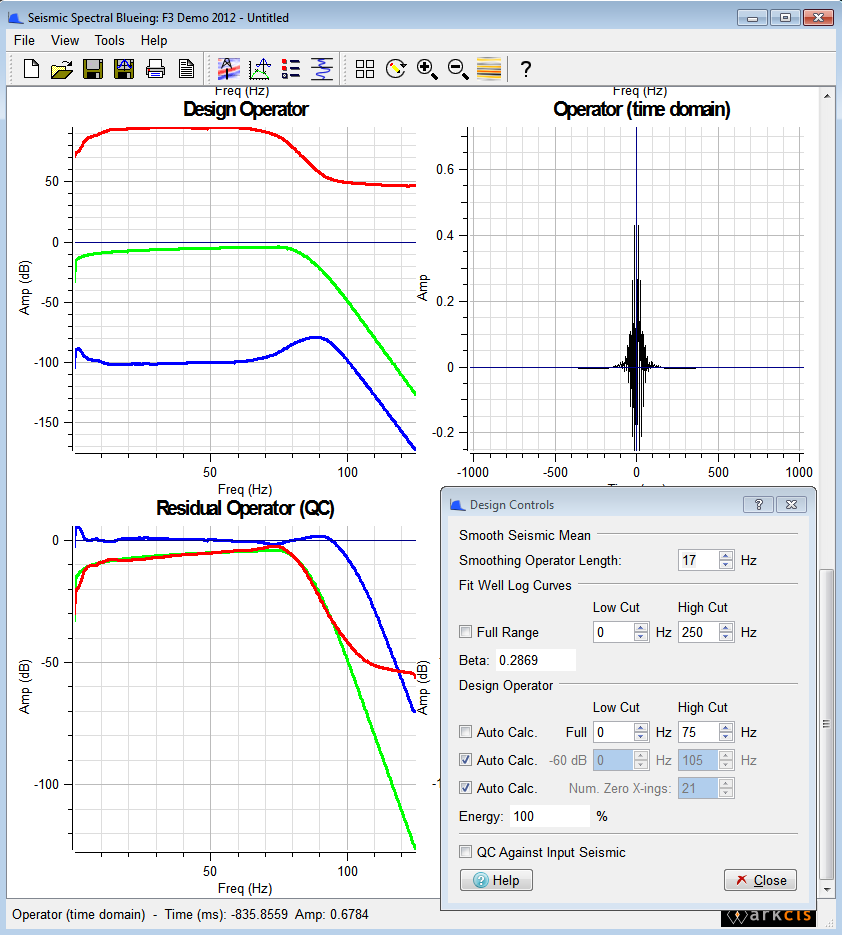
Task: Open the View menu
Action: (x=65, y=41)
